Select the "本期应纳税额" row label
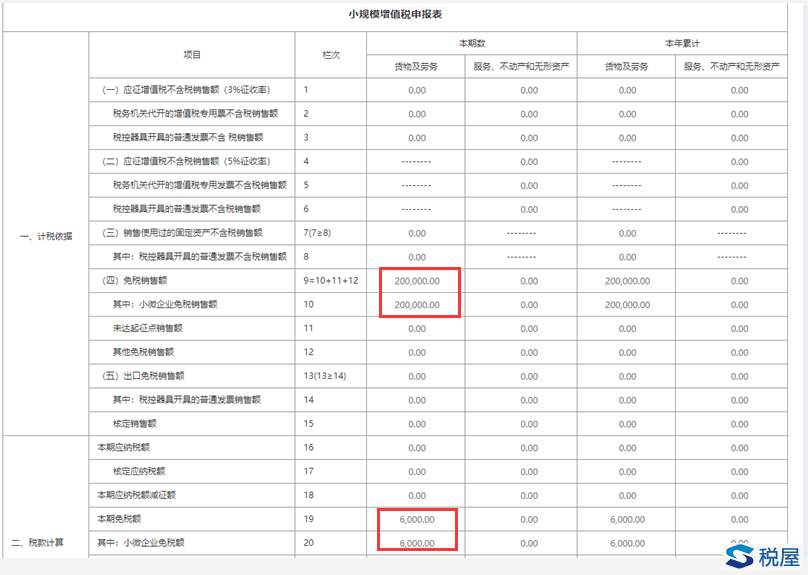The height and width of the screenshot is (575, 808). click(124, 447)
